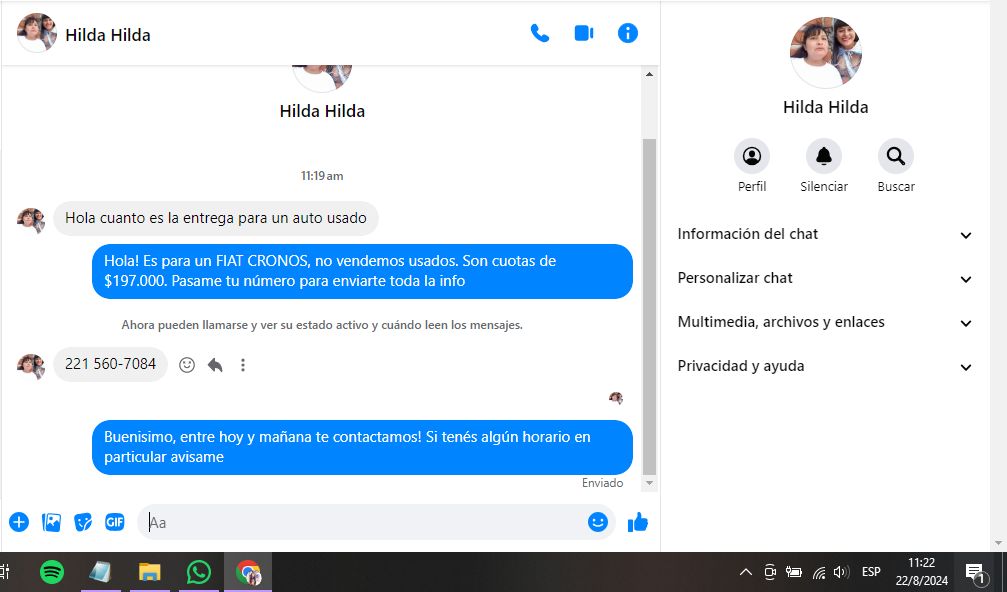Click the seen-by avatar read receipt
1007x592 pixels.
tap(616, 398)
